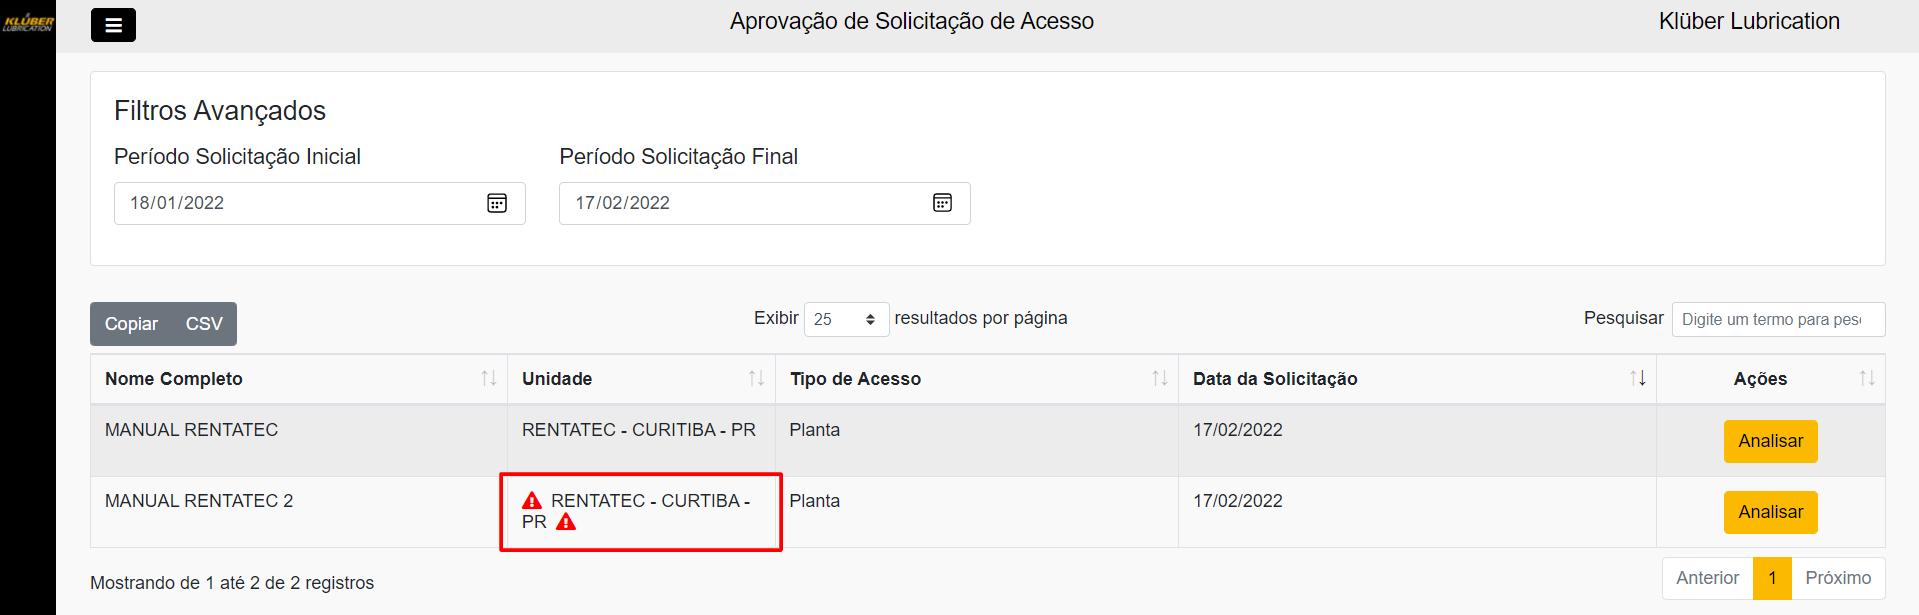The width and height of the screenshot is (1919, 615).
Task: Click the Copiar button
Action: [x=131, y=324]
